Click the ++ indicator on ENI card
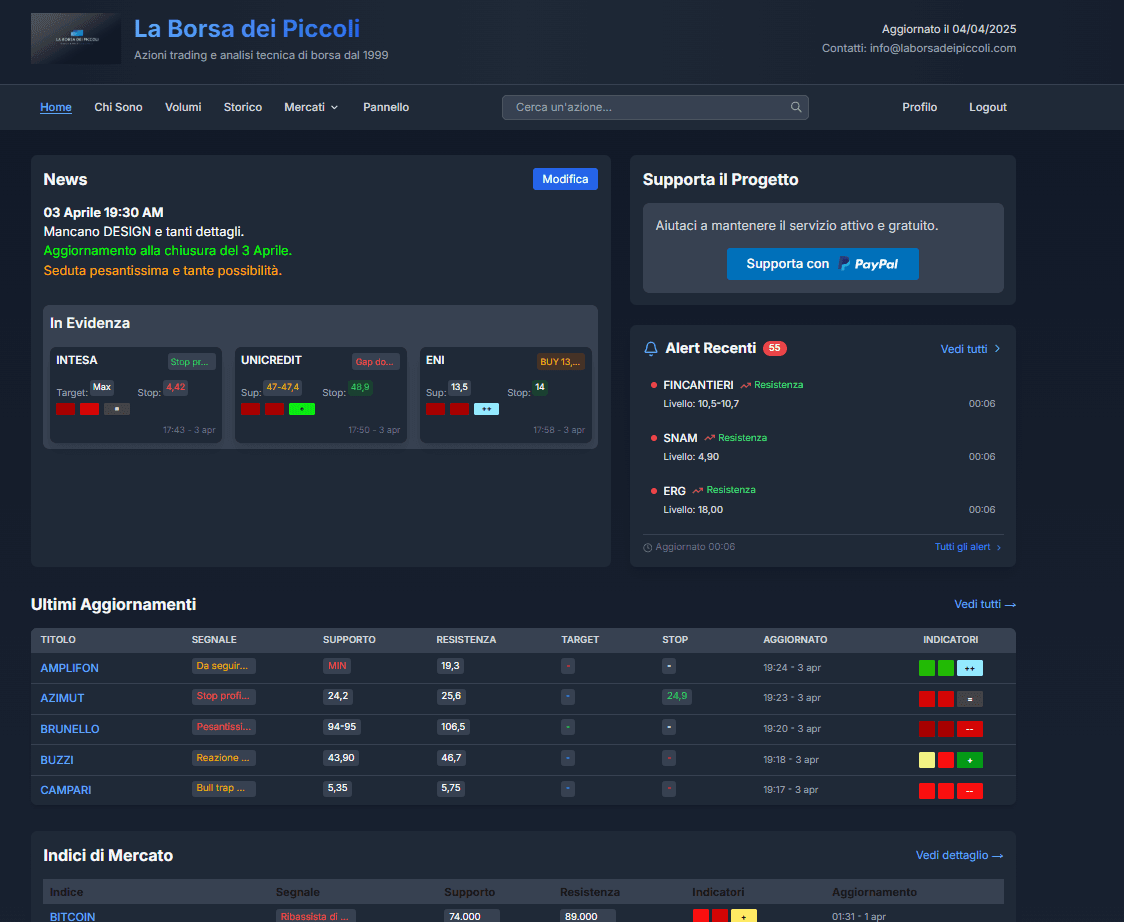The height and width of the screenshot is (922, 1124). [487, 409]
